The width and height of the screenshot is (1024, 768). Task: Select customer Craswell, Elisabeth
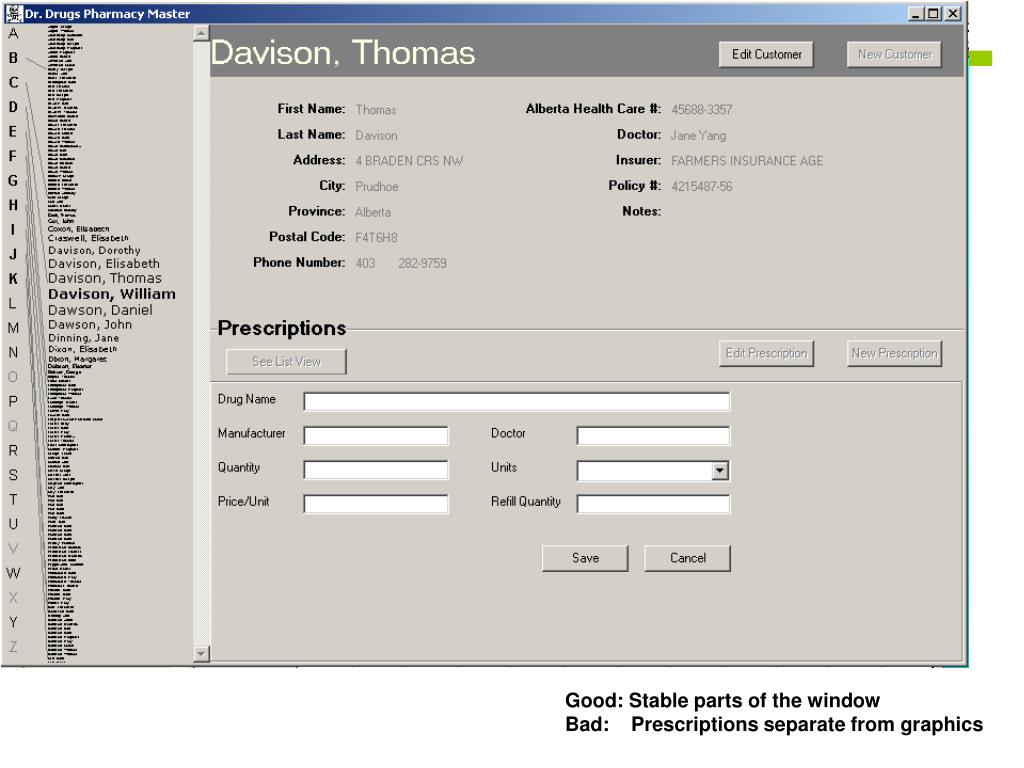coord(88,238)
